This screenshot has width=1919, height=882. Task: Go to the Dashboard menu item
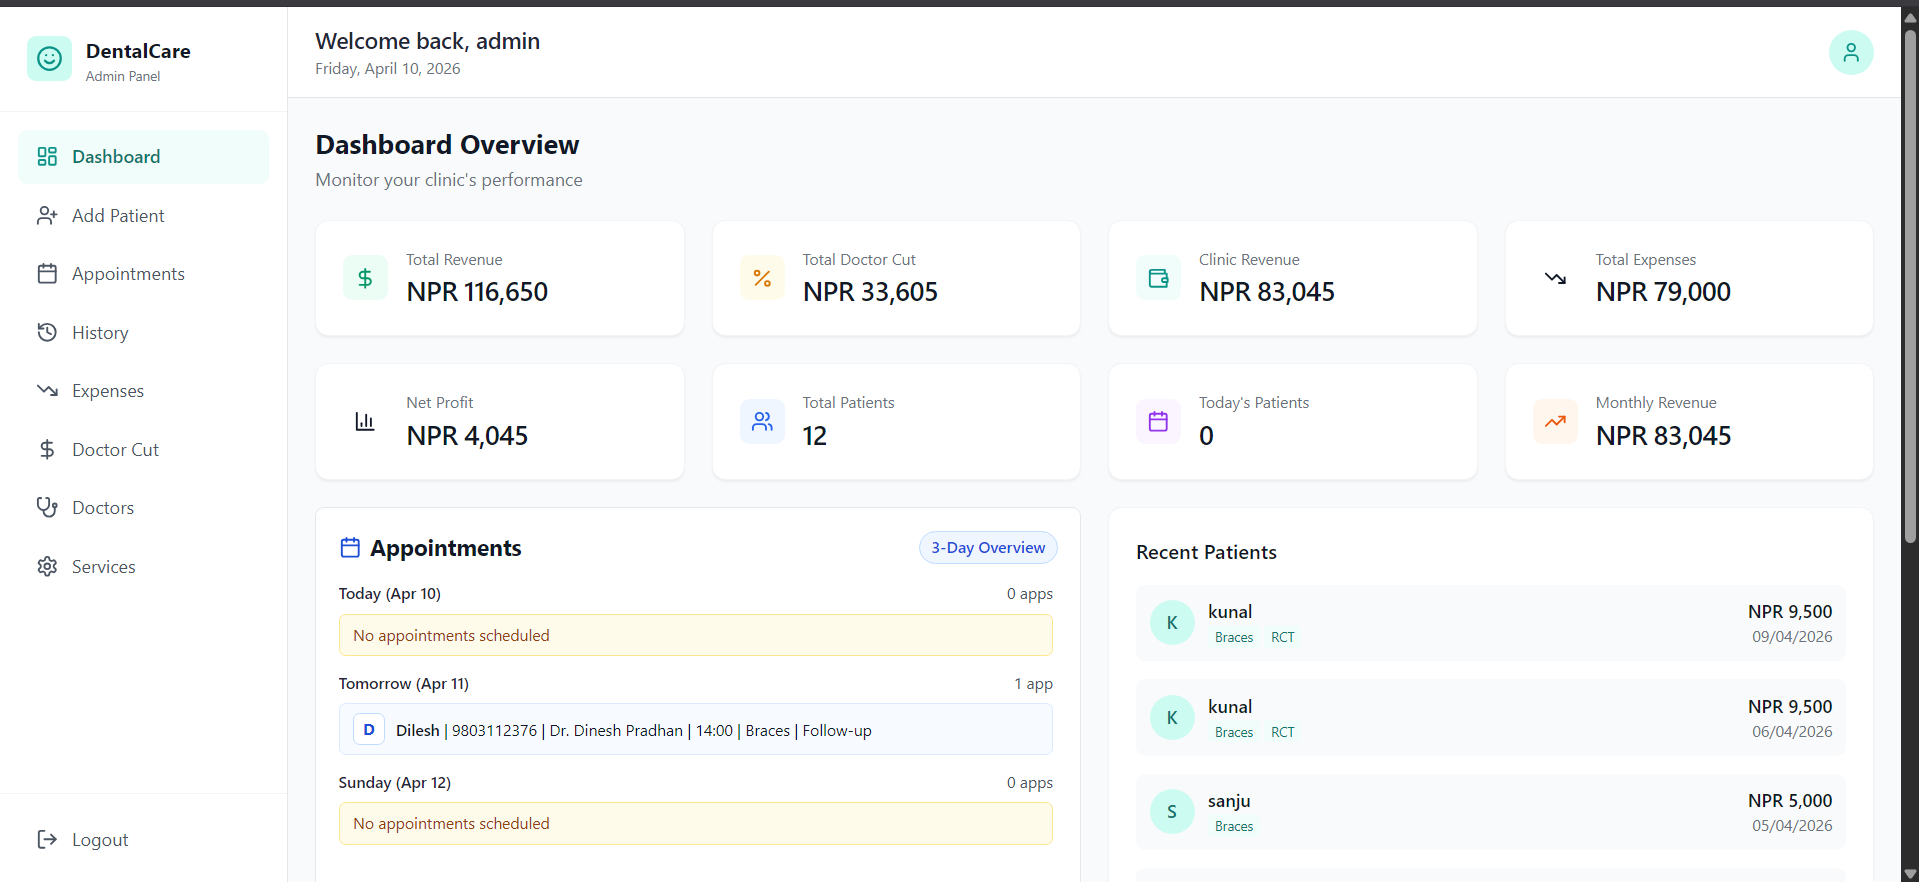144,157
